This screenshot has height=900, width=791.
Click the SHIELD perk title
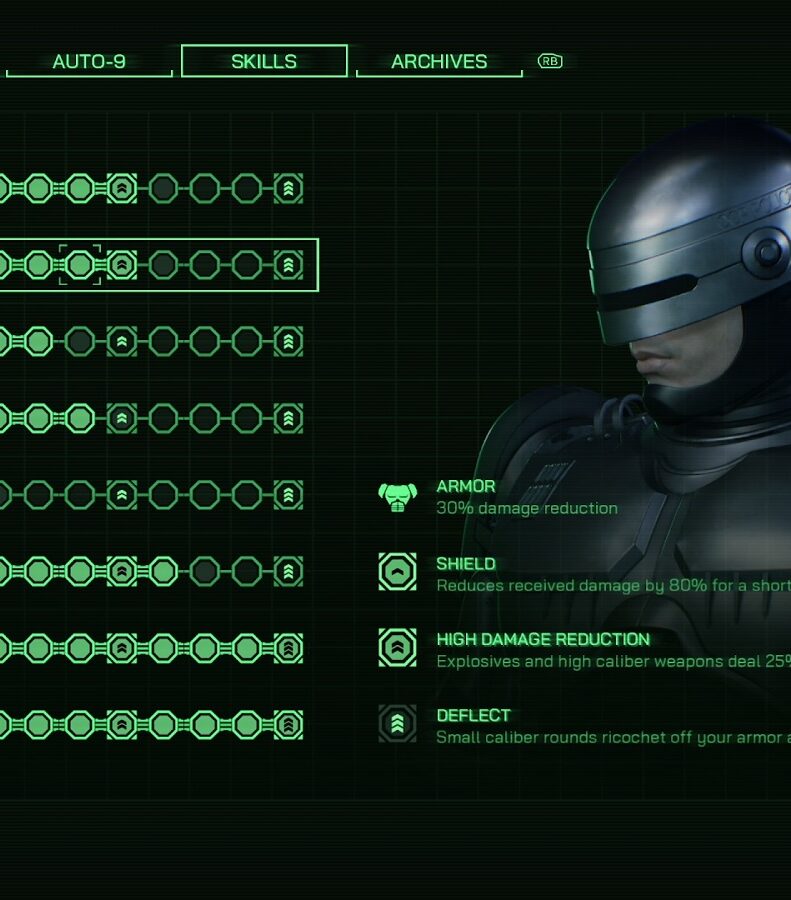[x=466, y=564]
